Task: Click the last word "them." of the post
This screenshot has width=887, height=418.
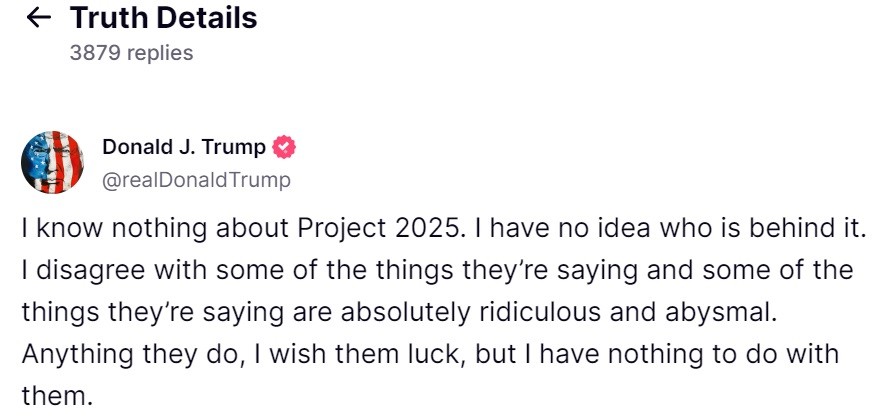Action: pos(56,395)
